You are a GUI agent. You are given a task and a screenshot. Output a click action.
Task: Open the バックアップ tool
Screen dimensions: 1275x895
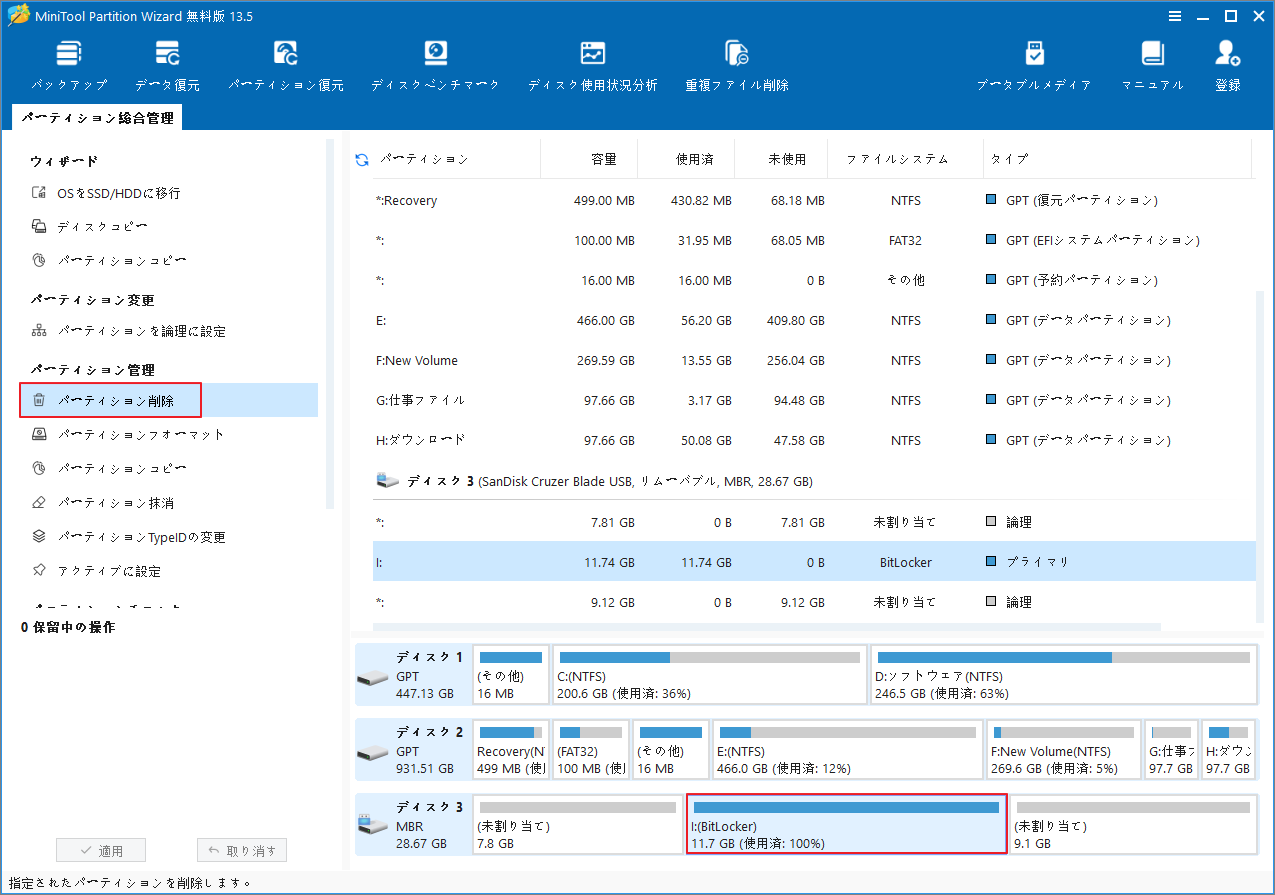pos(68,62)
